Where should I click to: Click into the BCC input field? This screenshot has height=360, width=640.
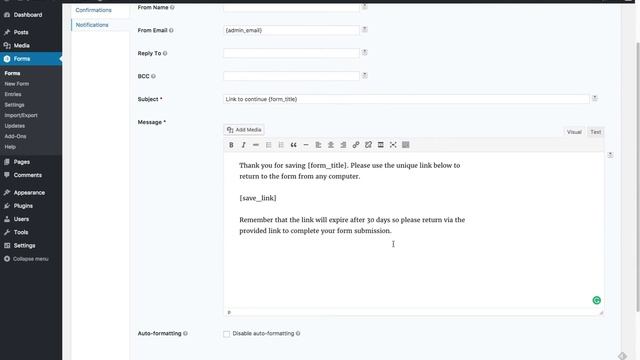click(x=291, y=76)
